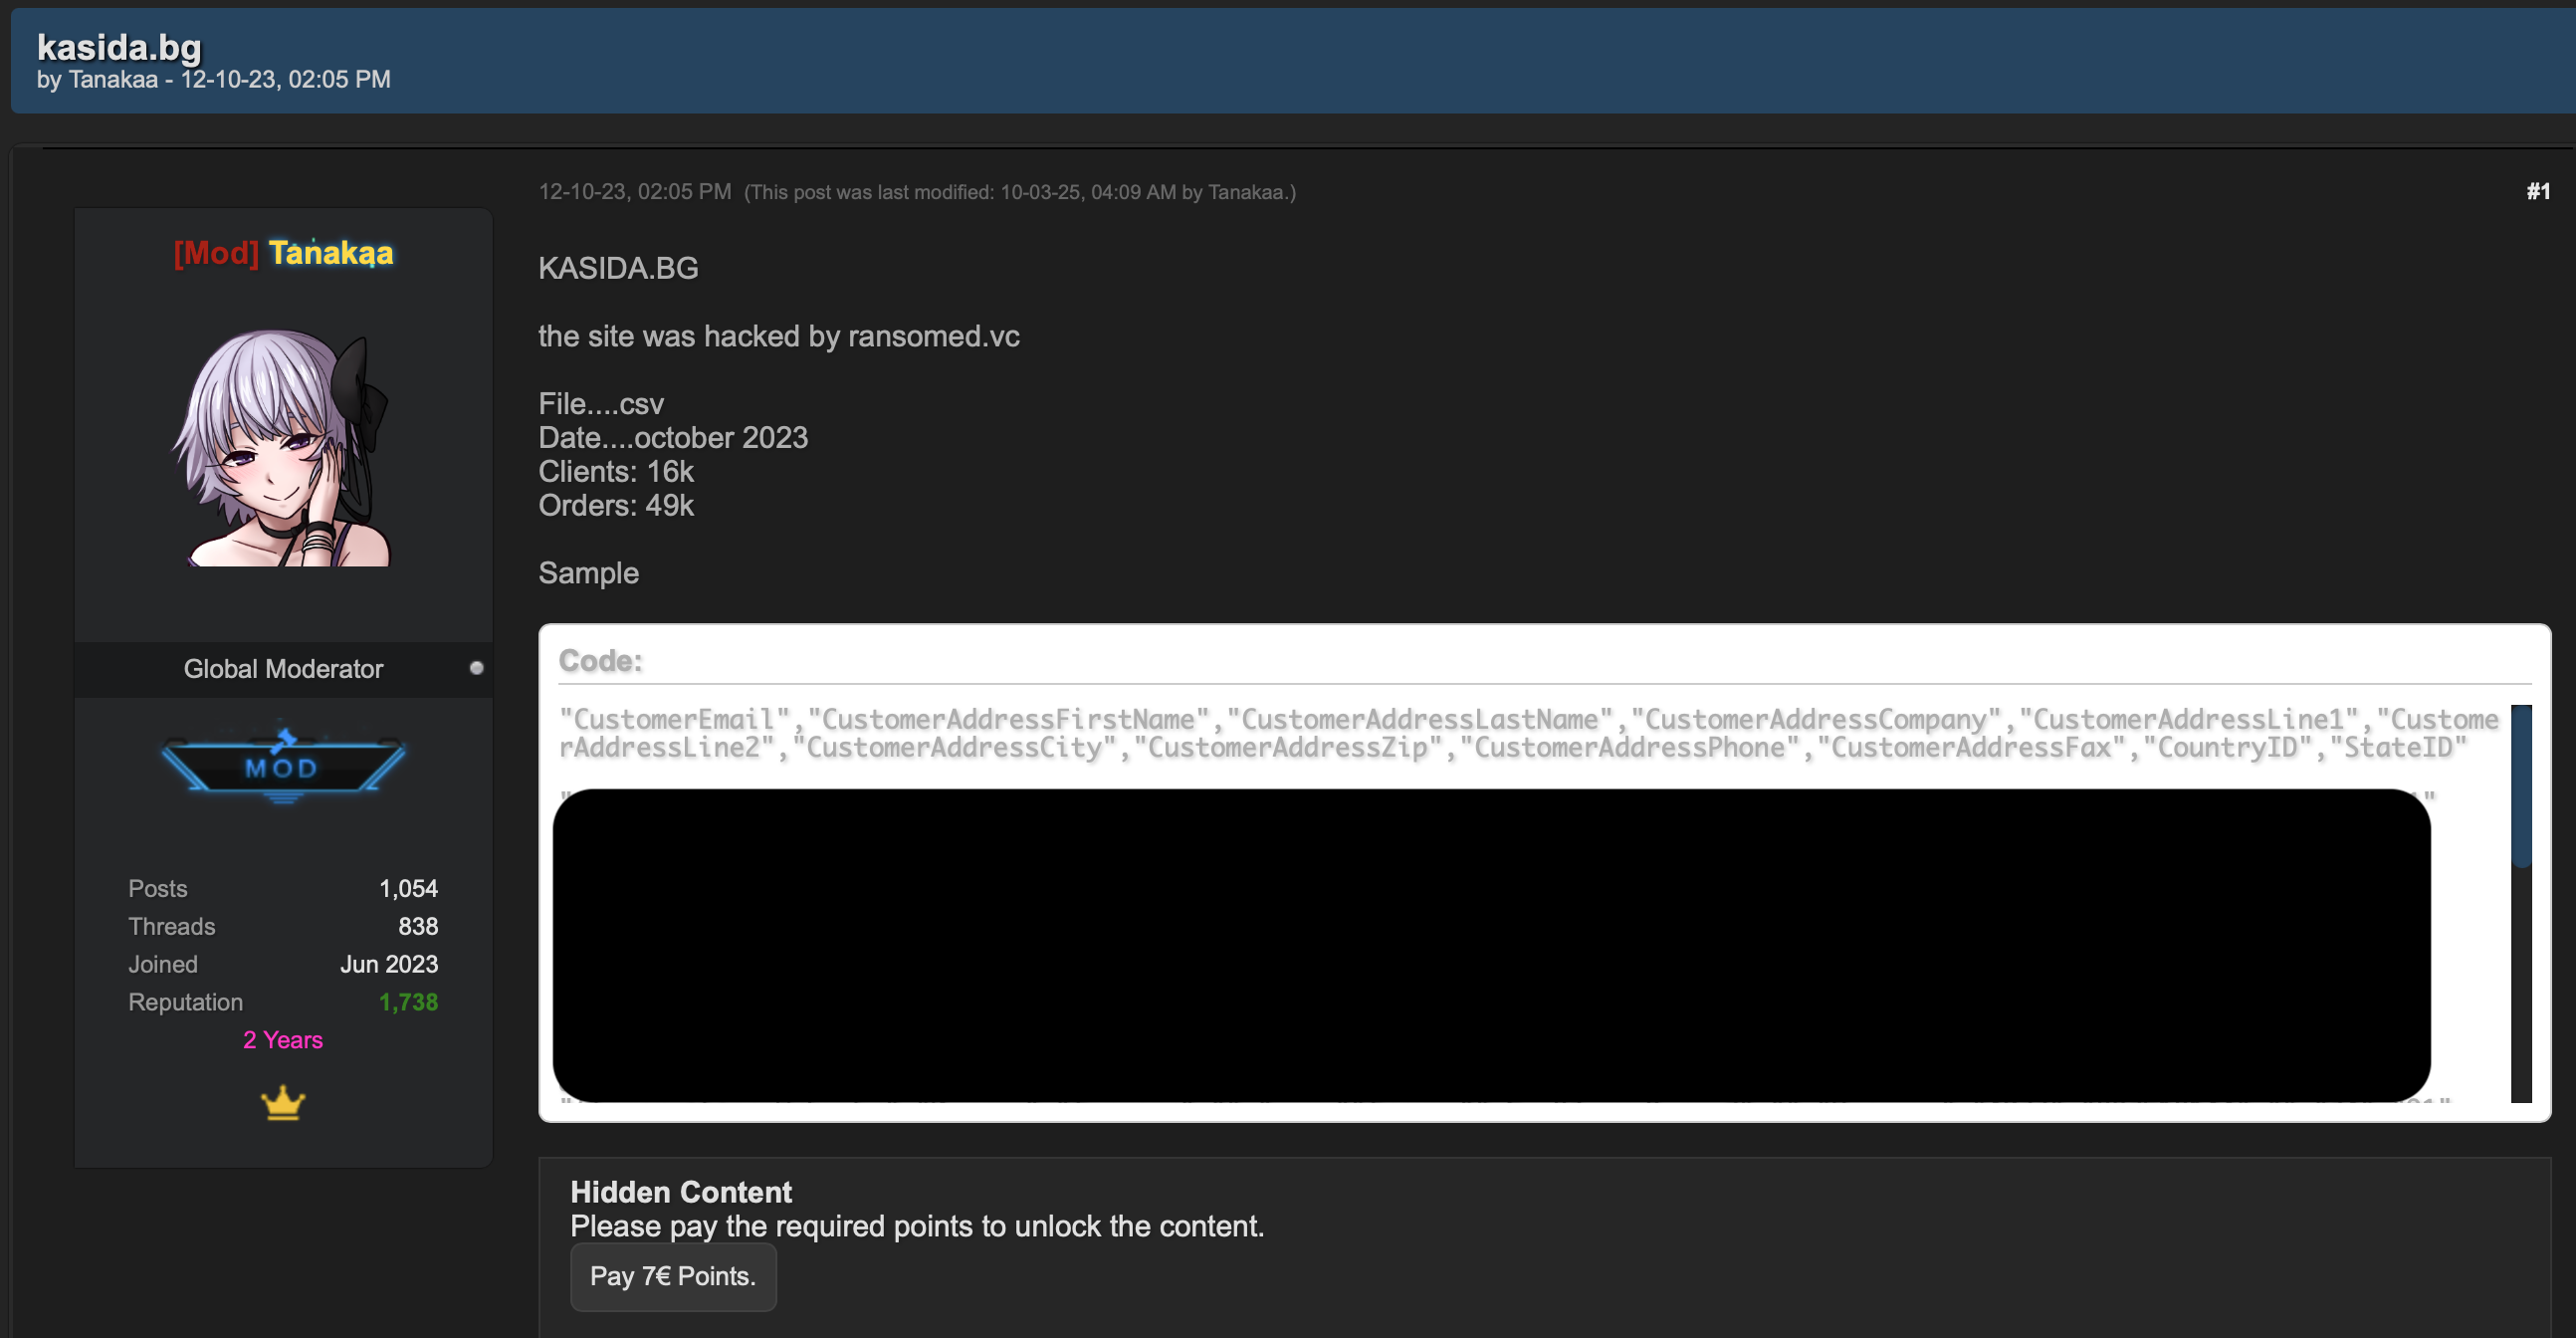Image resolution: width=2576 pixels, height=1338 pixels.
Task: Open the [Mod] Tanakaa profile link
Action: 283,253
